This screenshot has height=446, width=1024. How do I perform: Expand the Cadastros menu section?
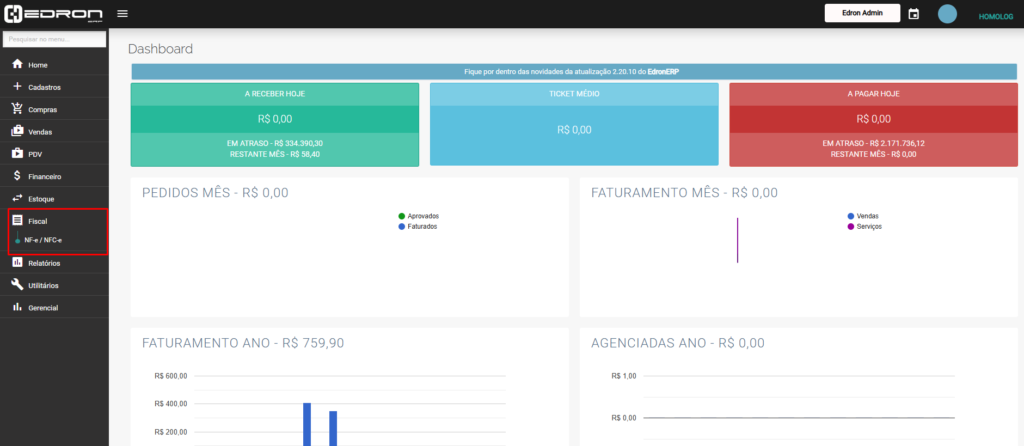click(44, 87)
